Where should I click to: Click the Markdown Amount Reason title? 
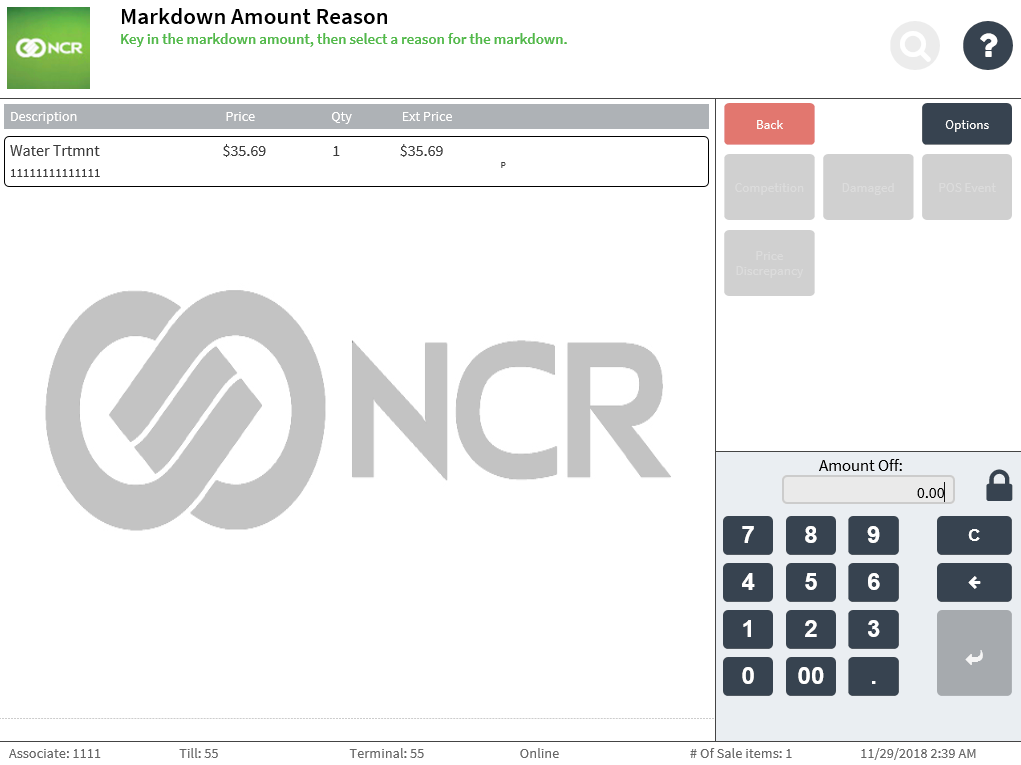pyautogui.click(x=254, y=16)
